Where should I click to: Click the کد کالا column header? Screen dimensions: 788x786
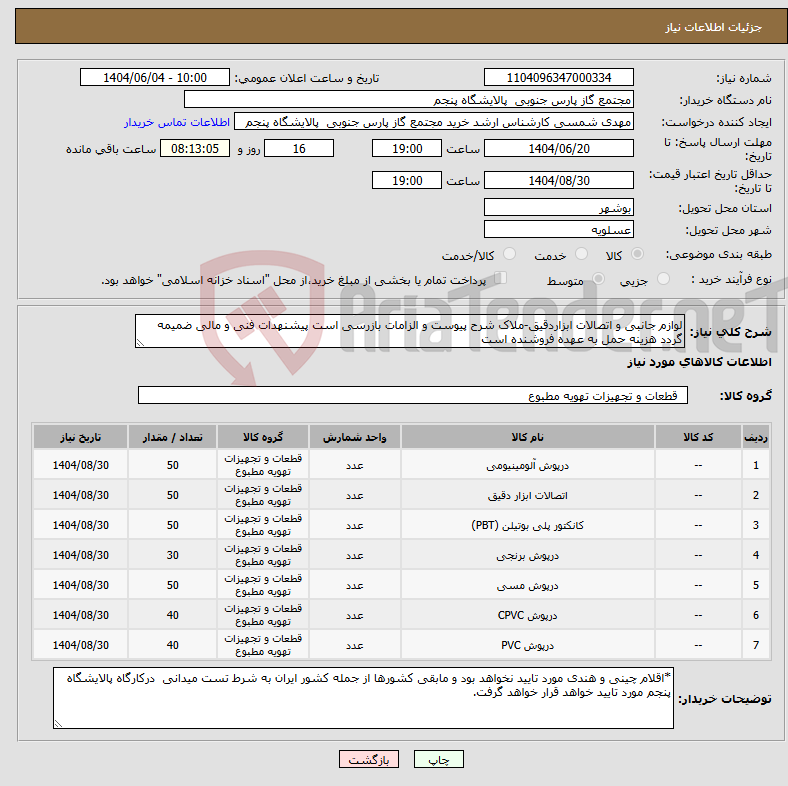(x=698, y=437)
